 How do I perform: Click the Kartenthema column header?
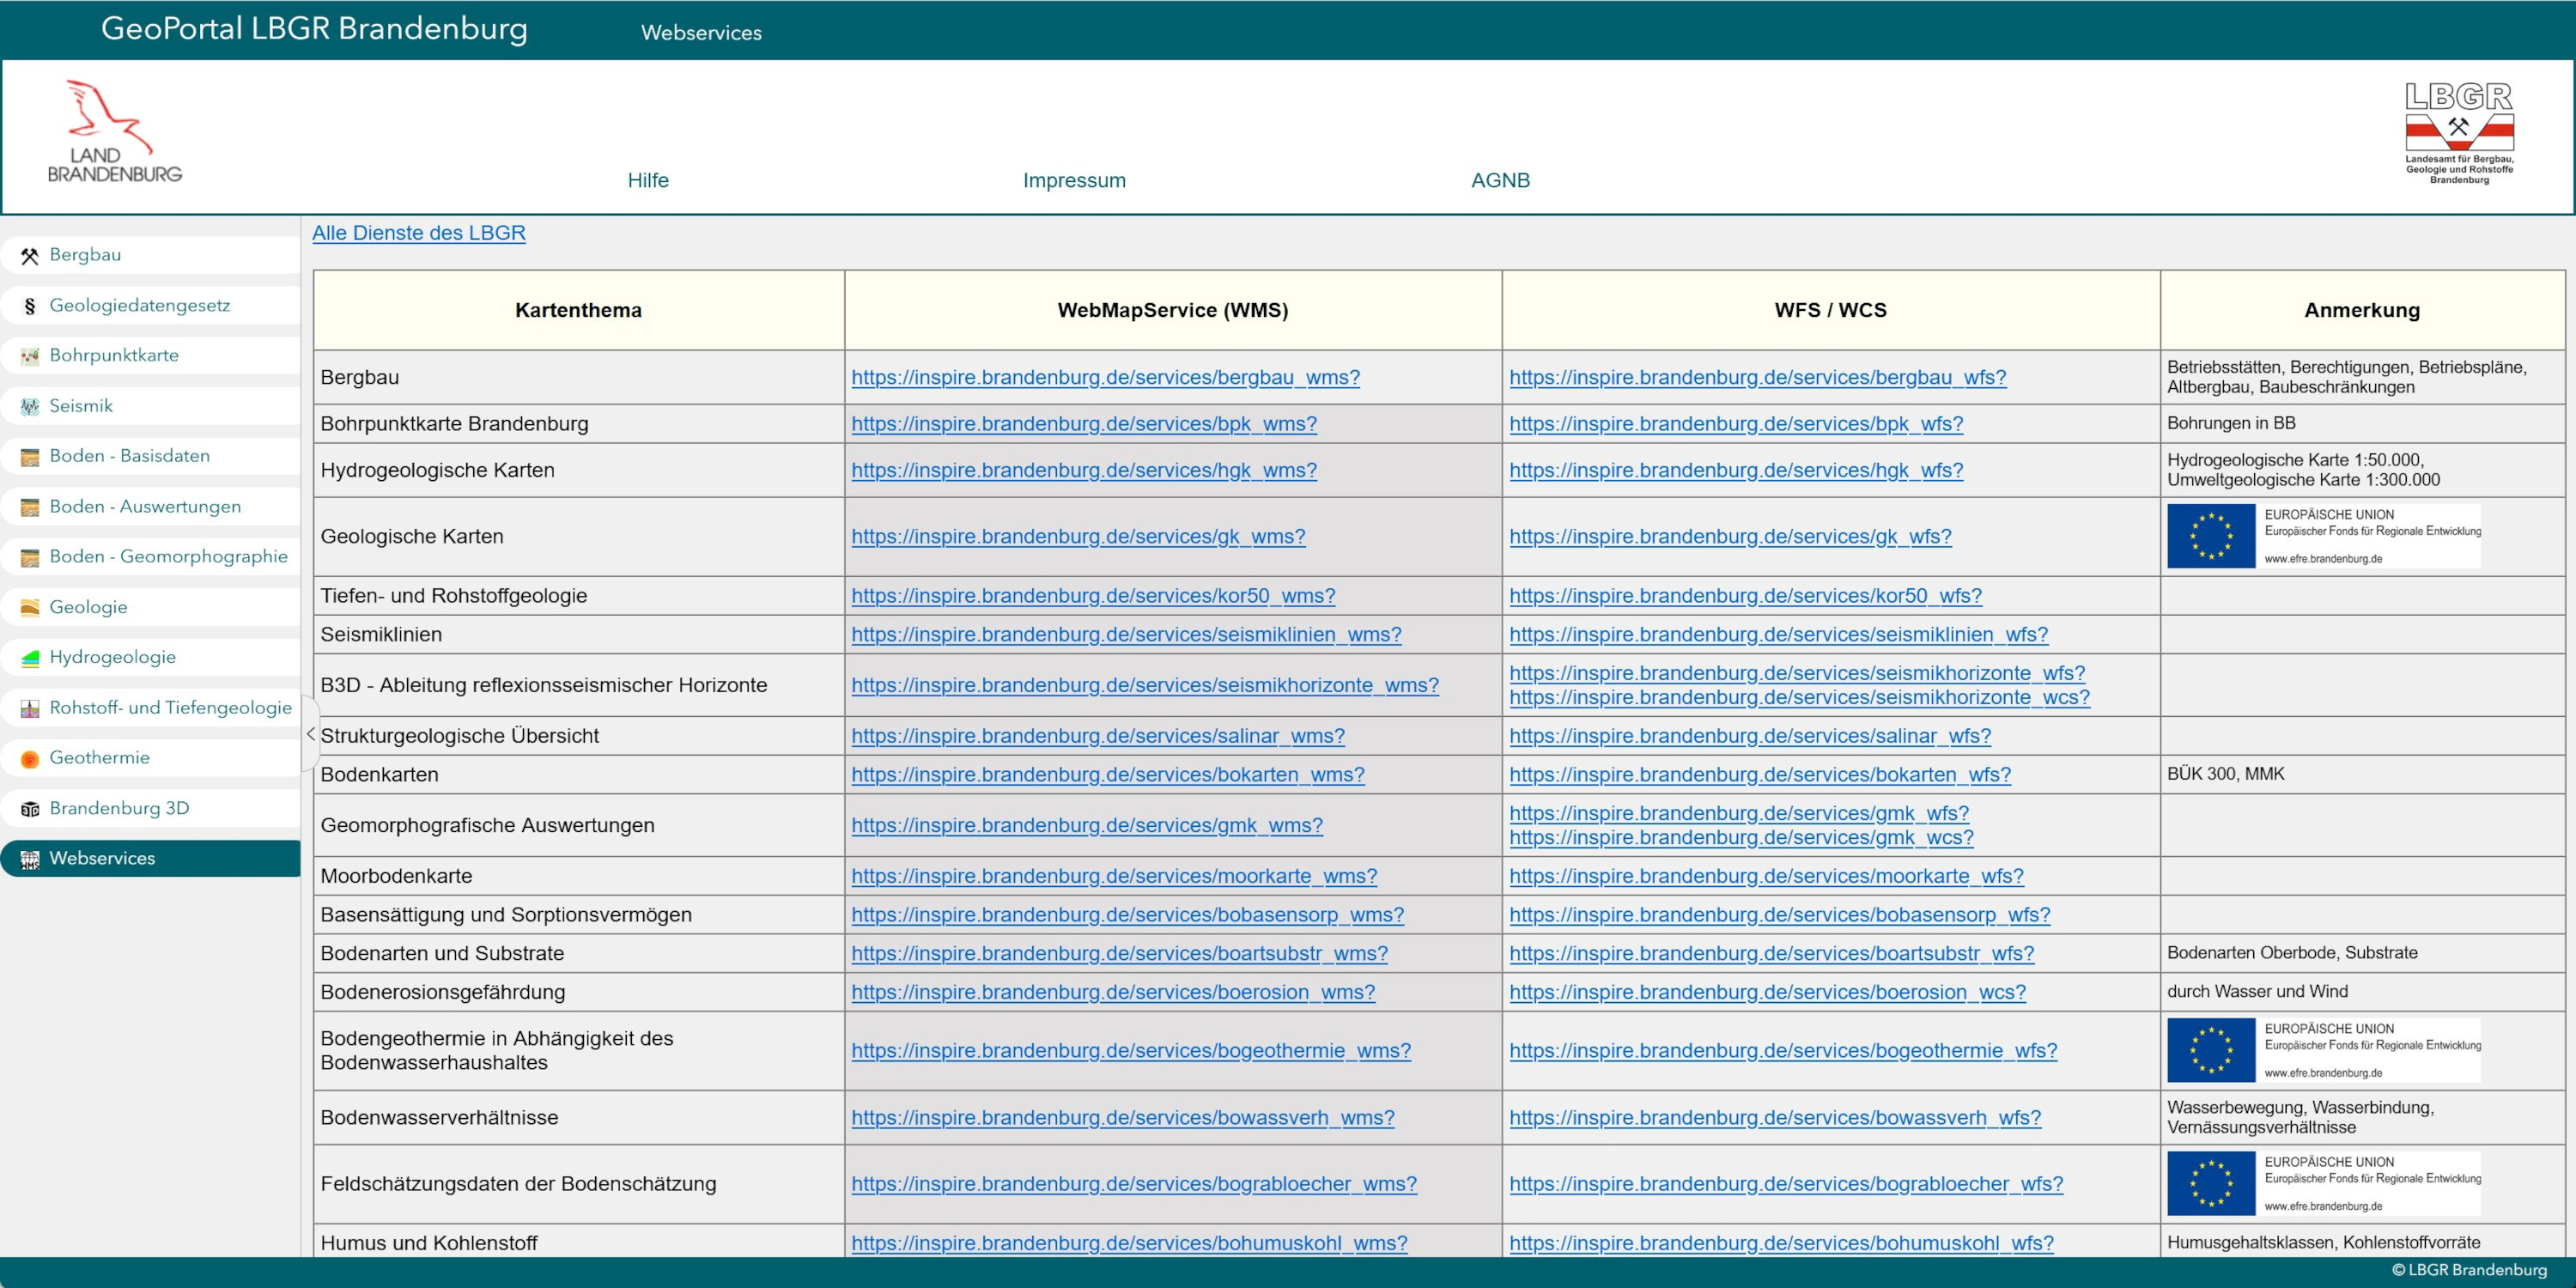[x=578, y=310]
